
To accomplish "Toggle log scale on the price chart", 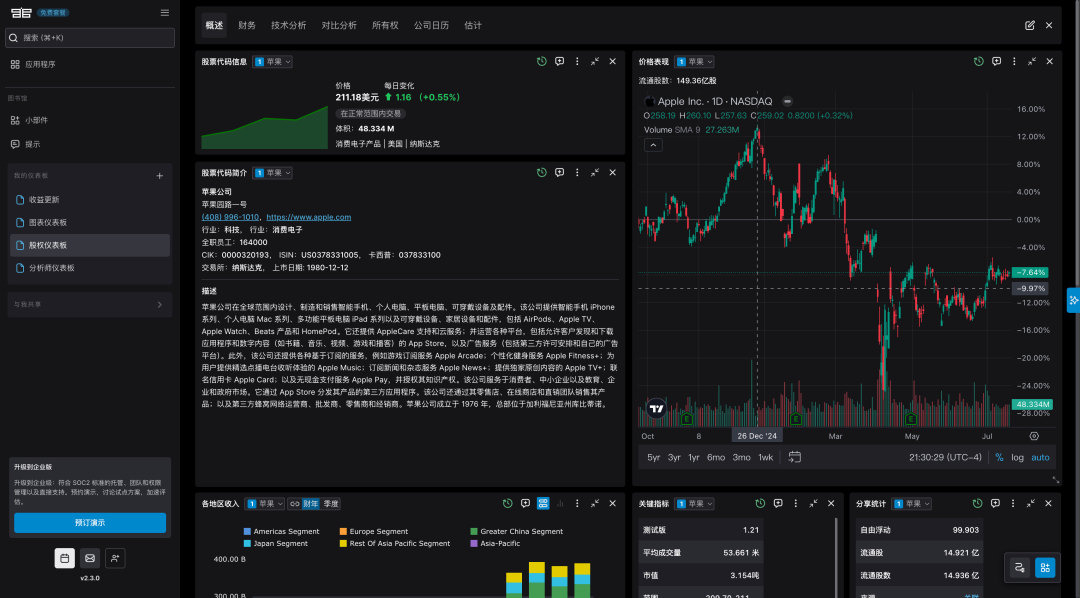I will (x=1017, y=457).
